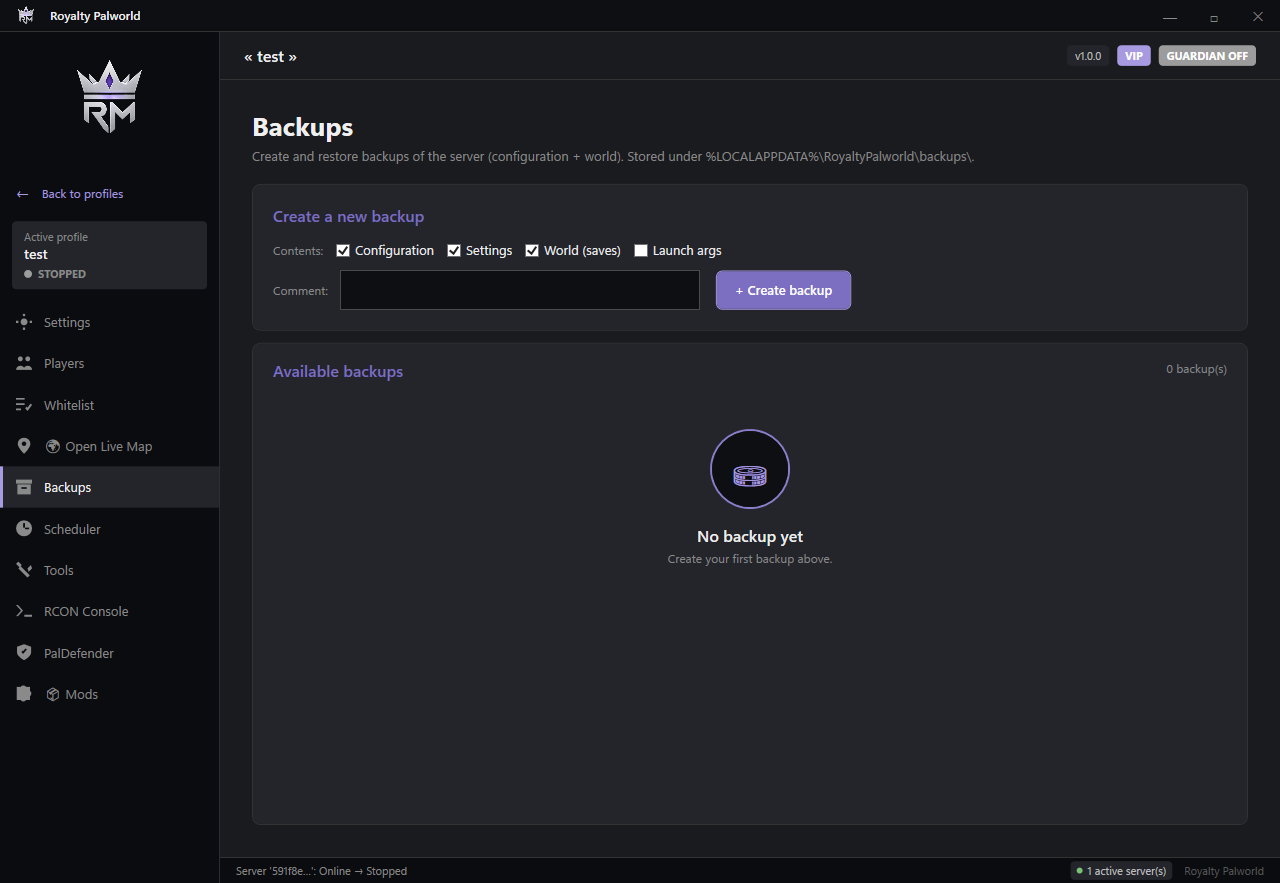The height and width of the screenshot is (883, 1280).
Task: Click 'Royalty Palworld' text in status bar
Action: coord(1224,871)
